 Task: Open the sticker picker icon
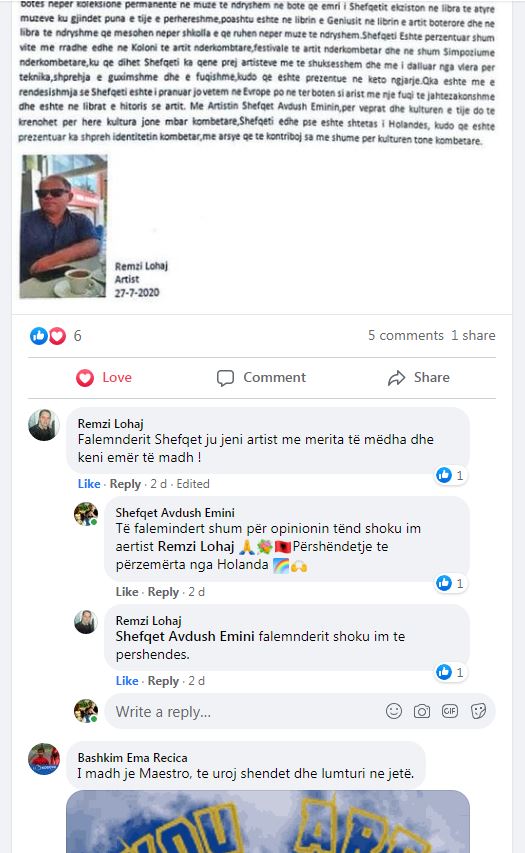(x=478, y=711)
